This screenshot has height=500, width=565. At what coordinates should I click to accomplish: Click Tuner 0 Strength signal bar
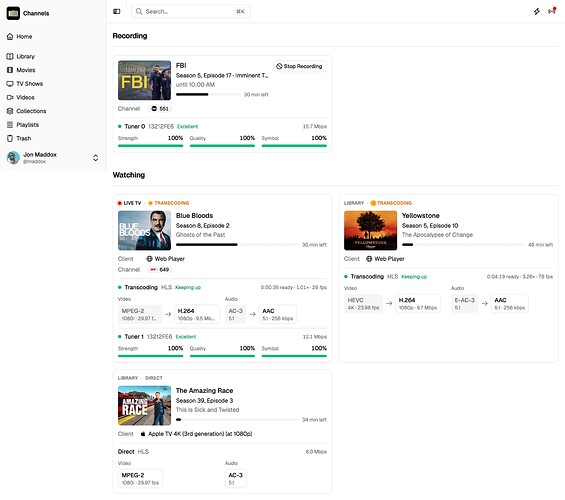tap(151, 146)
